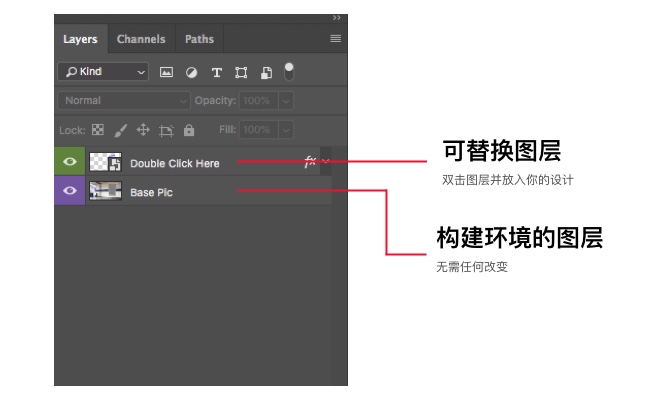Image resolution: width=657 pixels, height=400 pixels.
Task: Click the lock position move icon
Action: click(x=143, y=130)
